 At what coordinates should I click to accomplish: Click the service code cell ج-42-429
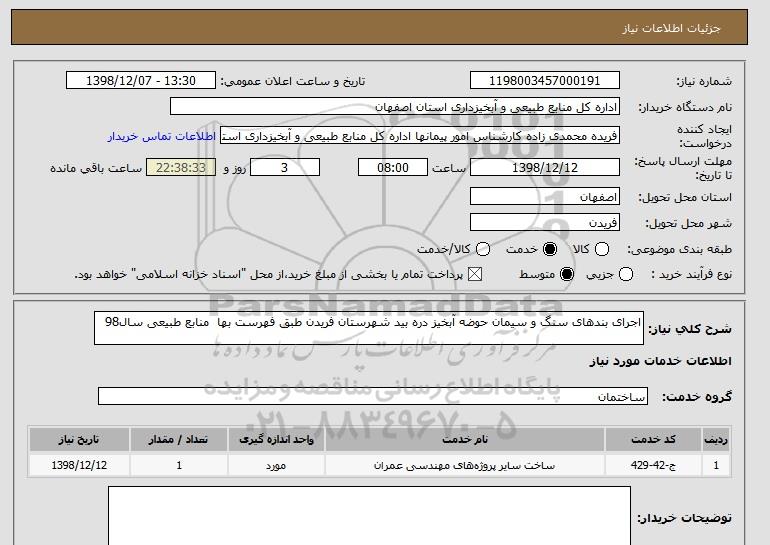653,465
